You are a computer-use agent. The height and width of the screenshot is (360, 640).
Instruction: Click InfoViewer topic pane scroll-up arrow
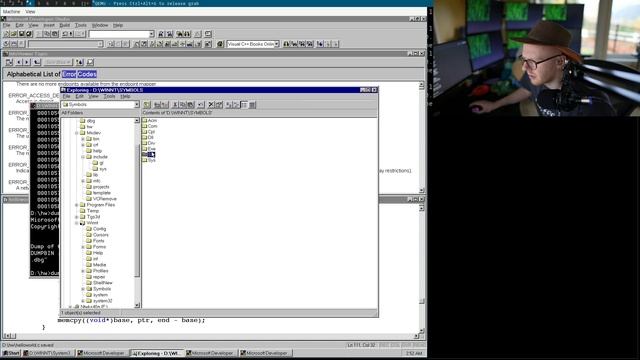point(422,85)
